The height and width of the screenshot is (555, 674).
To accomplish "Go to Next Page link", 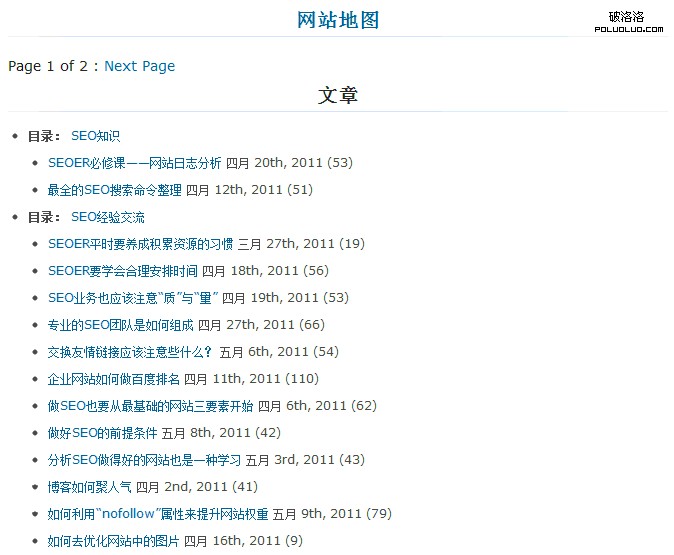I will tap(139, 66).
